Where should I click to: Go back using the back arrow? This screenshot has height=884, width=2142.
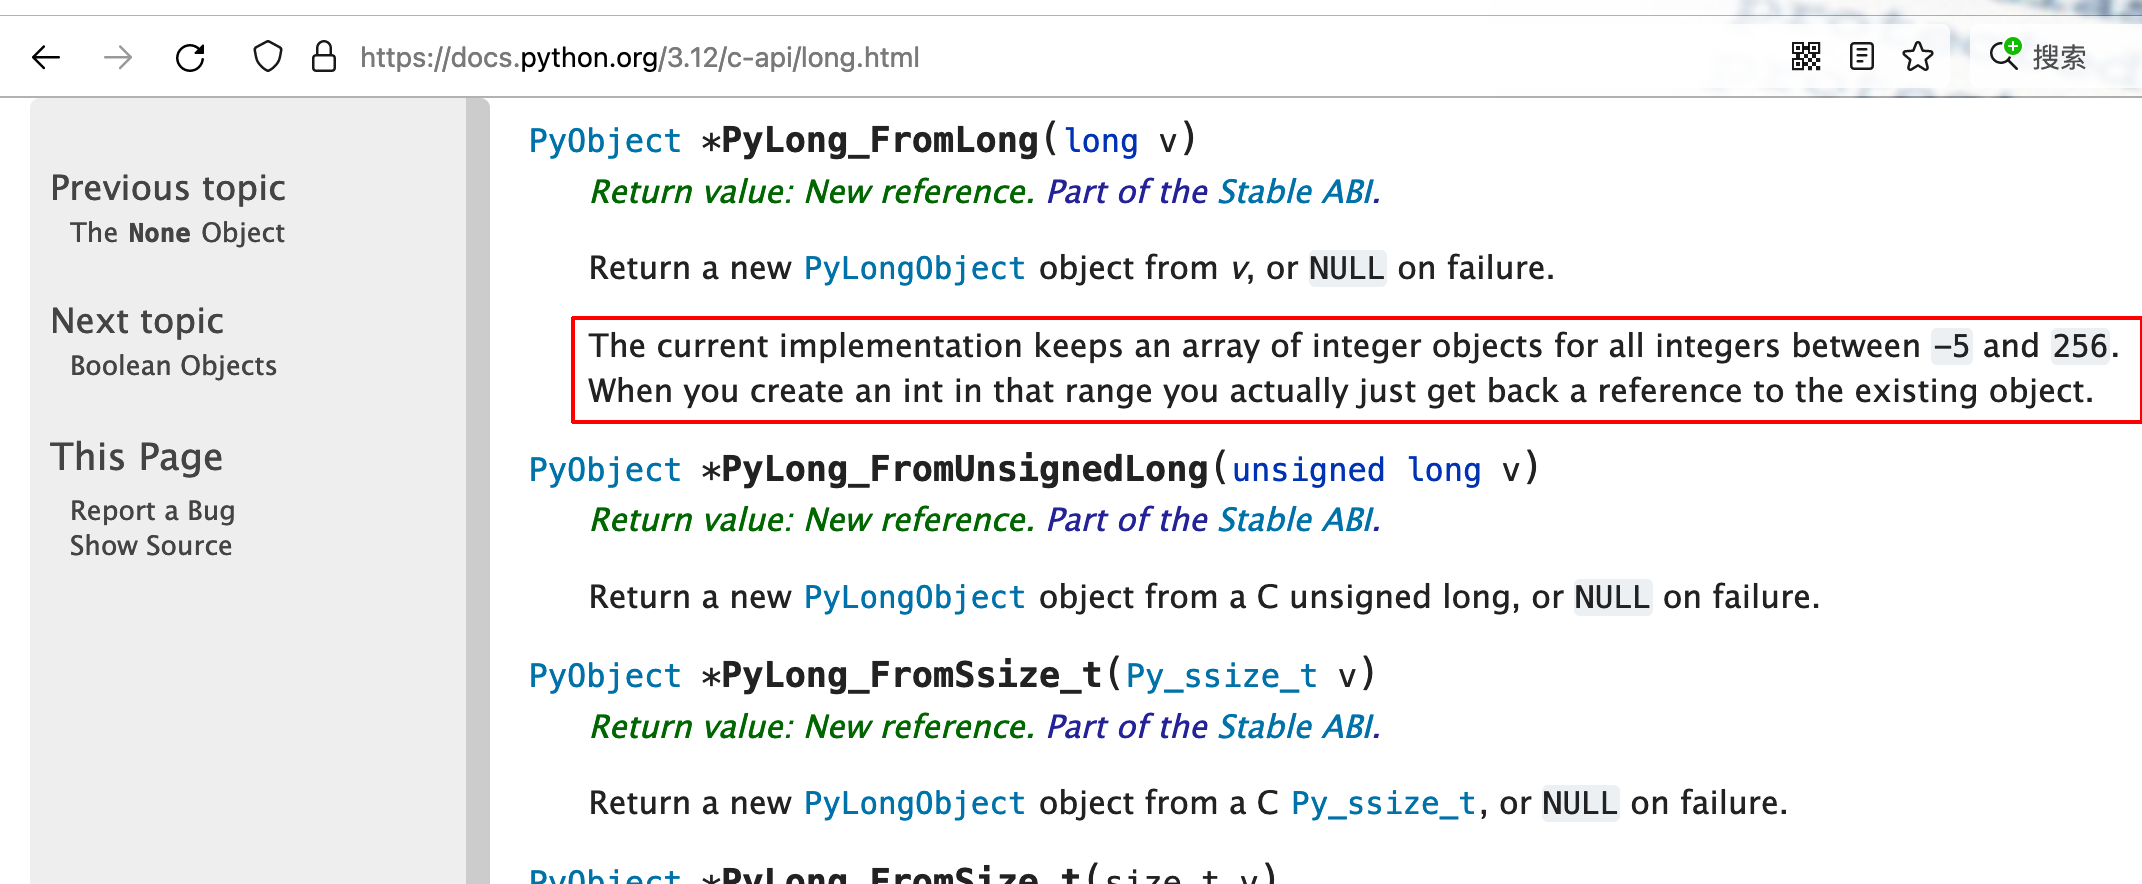coord(46,58)
